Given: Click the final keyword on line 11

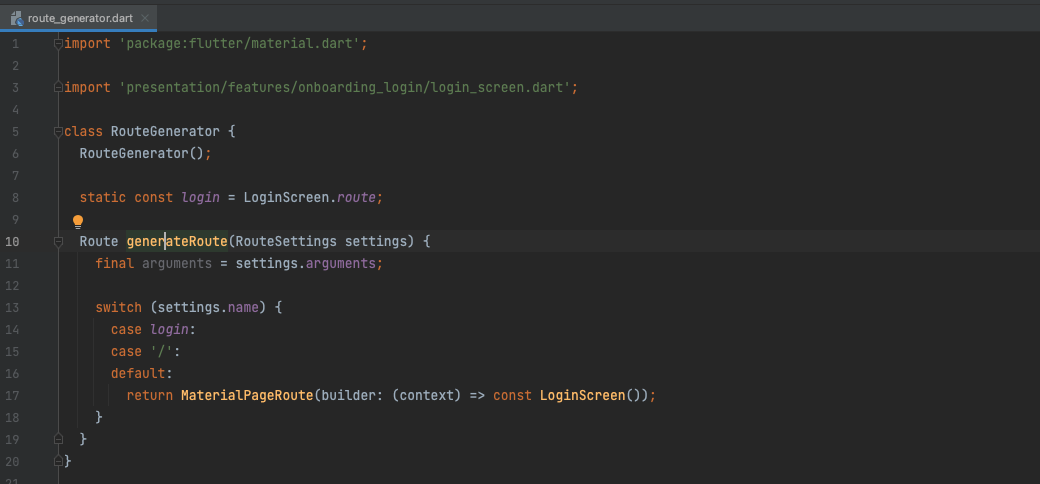Looking at the screenshot, I should pos(115,263).
